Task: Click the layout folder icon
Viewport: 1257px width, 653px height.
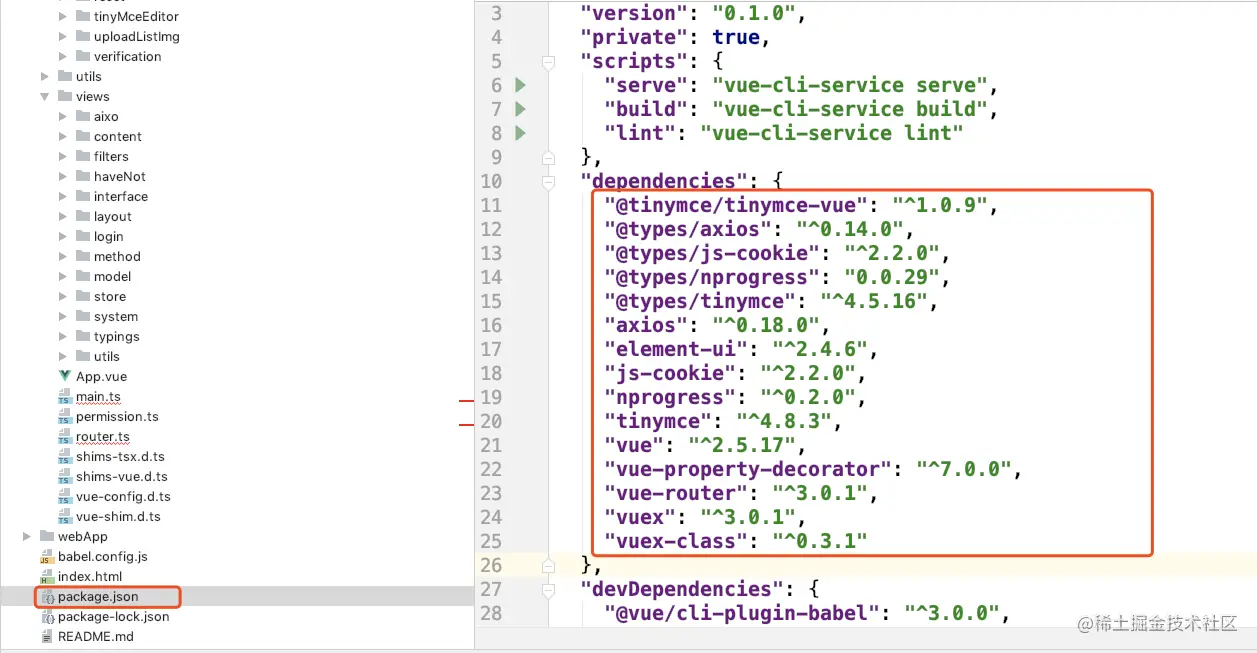Action: (83, 216)
